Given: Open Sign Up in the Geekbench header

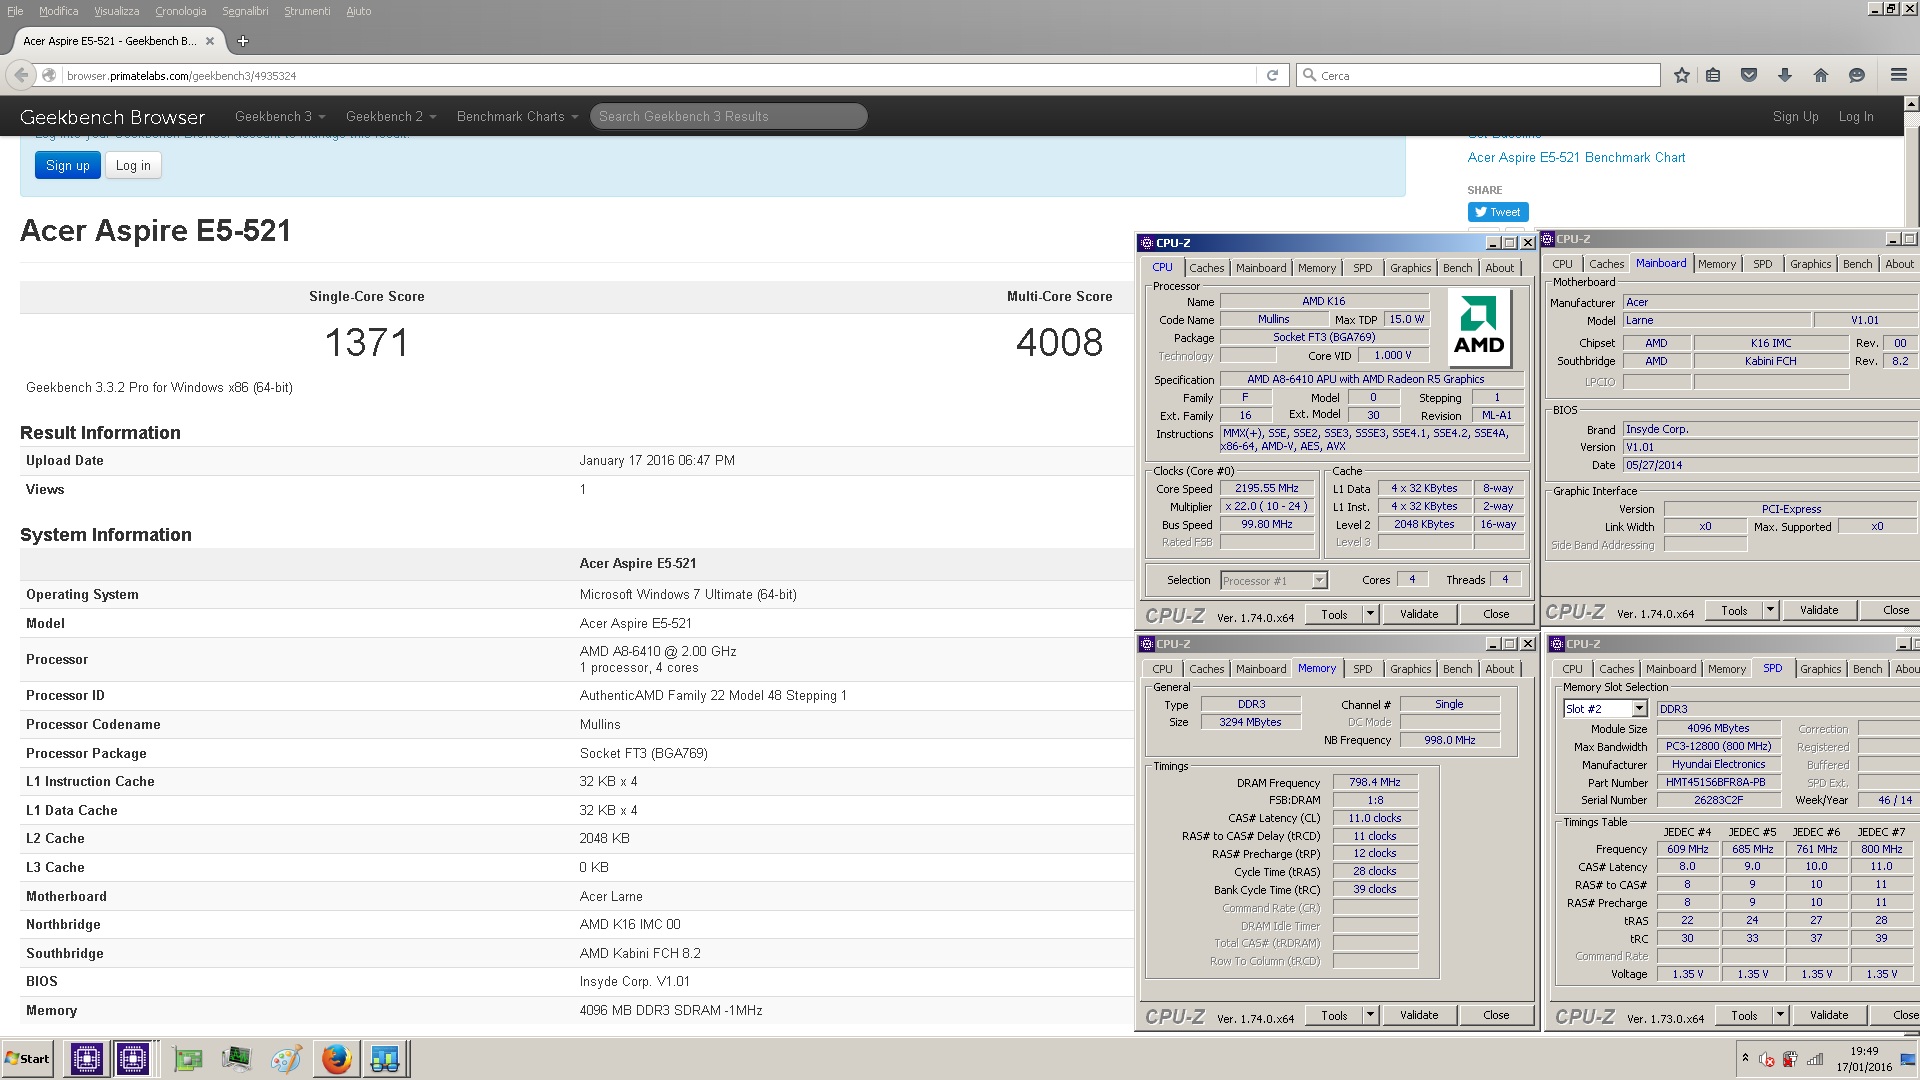Looking at the screenshot, I should (x=1795, y=116).
